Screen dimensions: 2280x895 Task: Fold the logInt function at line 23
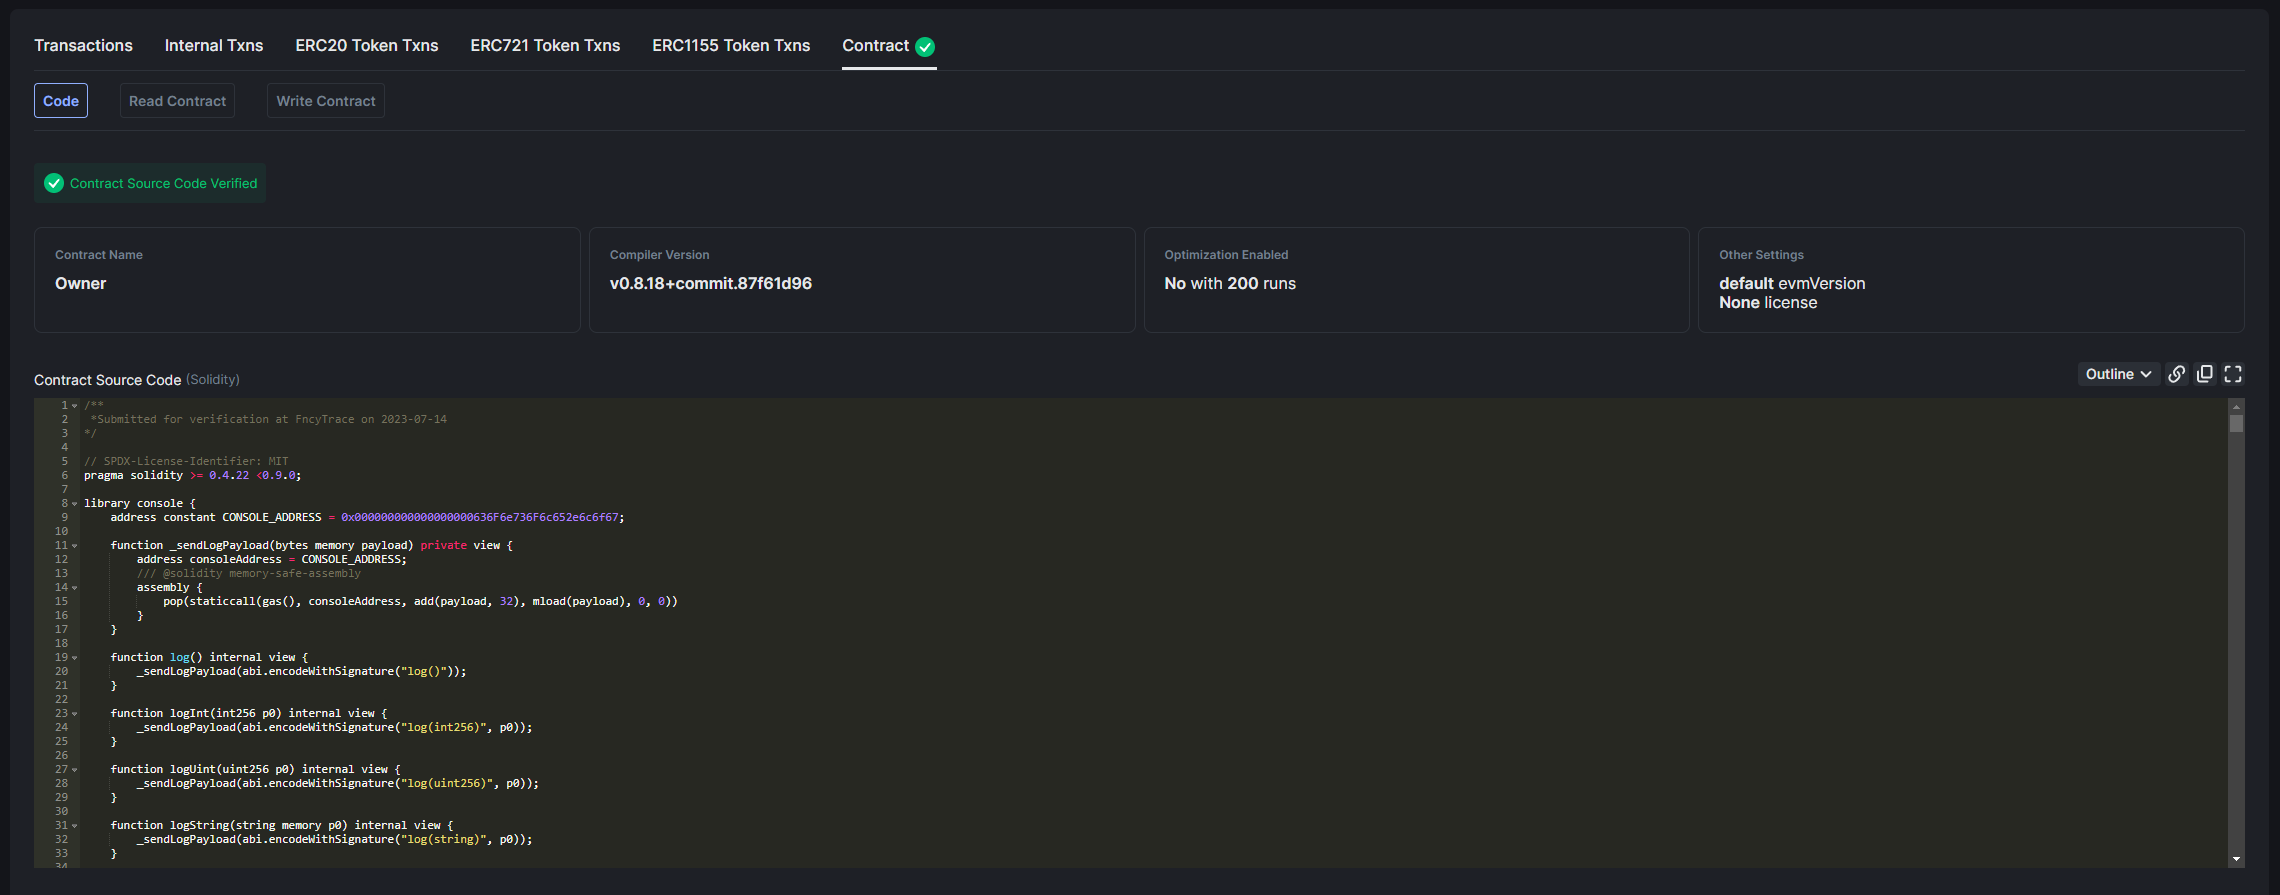[75, 714]
